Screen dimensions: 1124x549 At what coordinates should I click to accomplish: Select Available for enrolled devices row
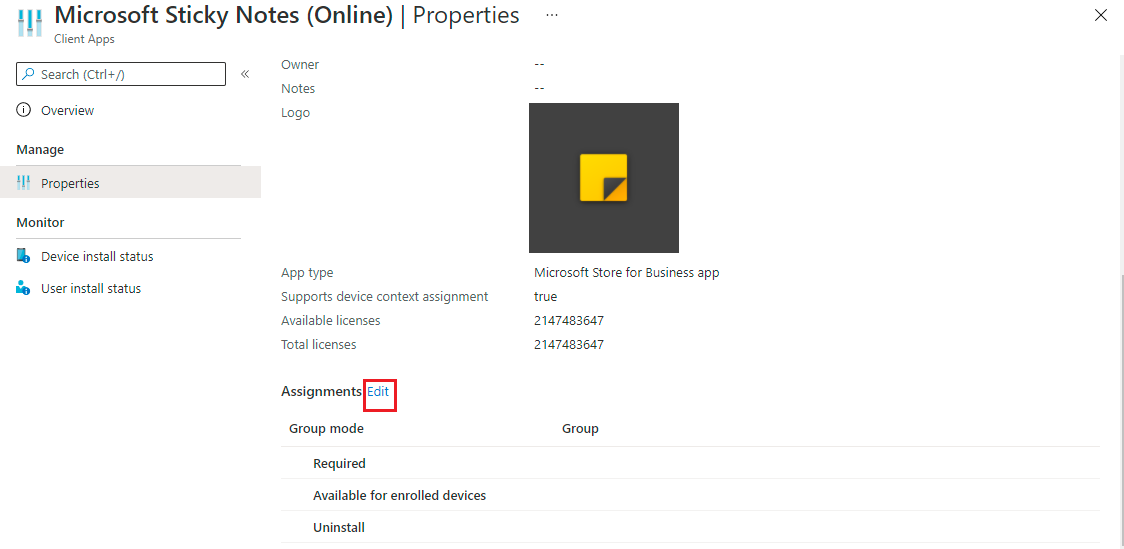point(690,495)
